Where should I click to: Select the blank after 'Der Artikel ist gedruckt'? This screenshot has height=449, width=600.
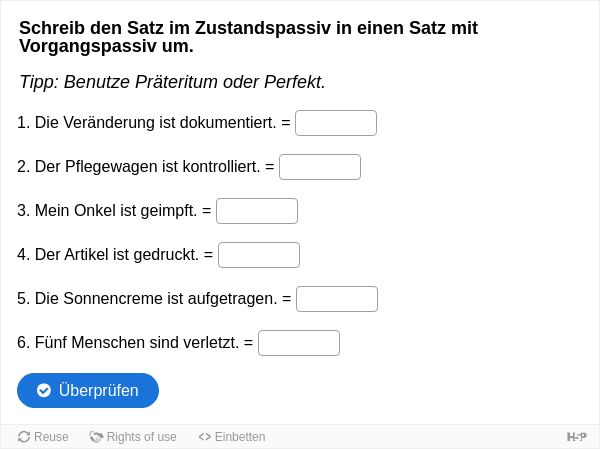coord(259,255)
